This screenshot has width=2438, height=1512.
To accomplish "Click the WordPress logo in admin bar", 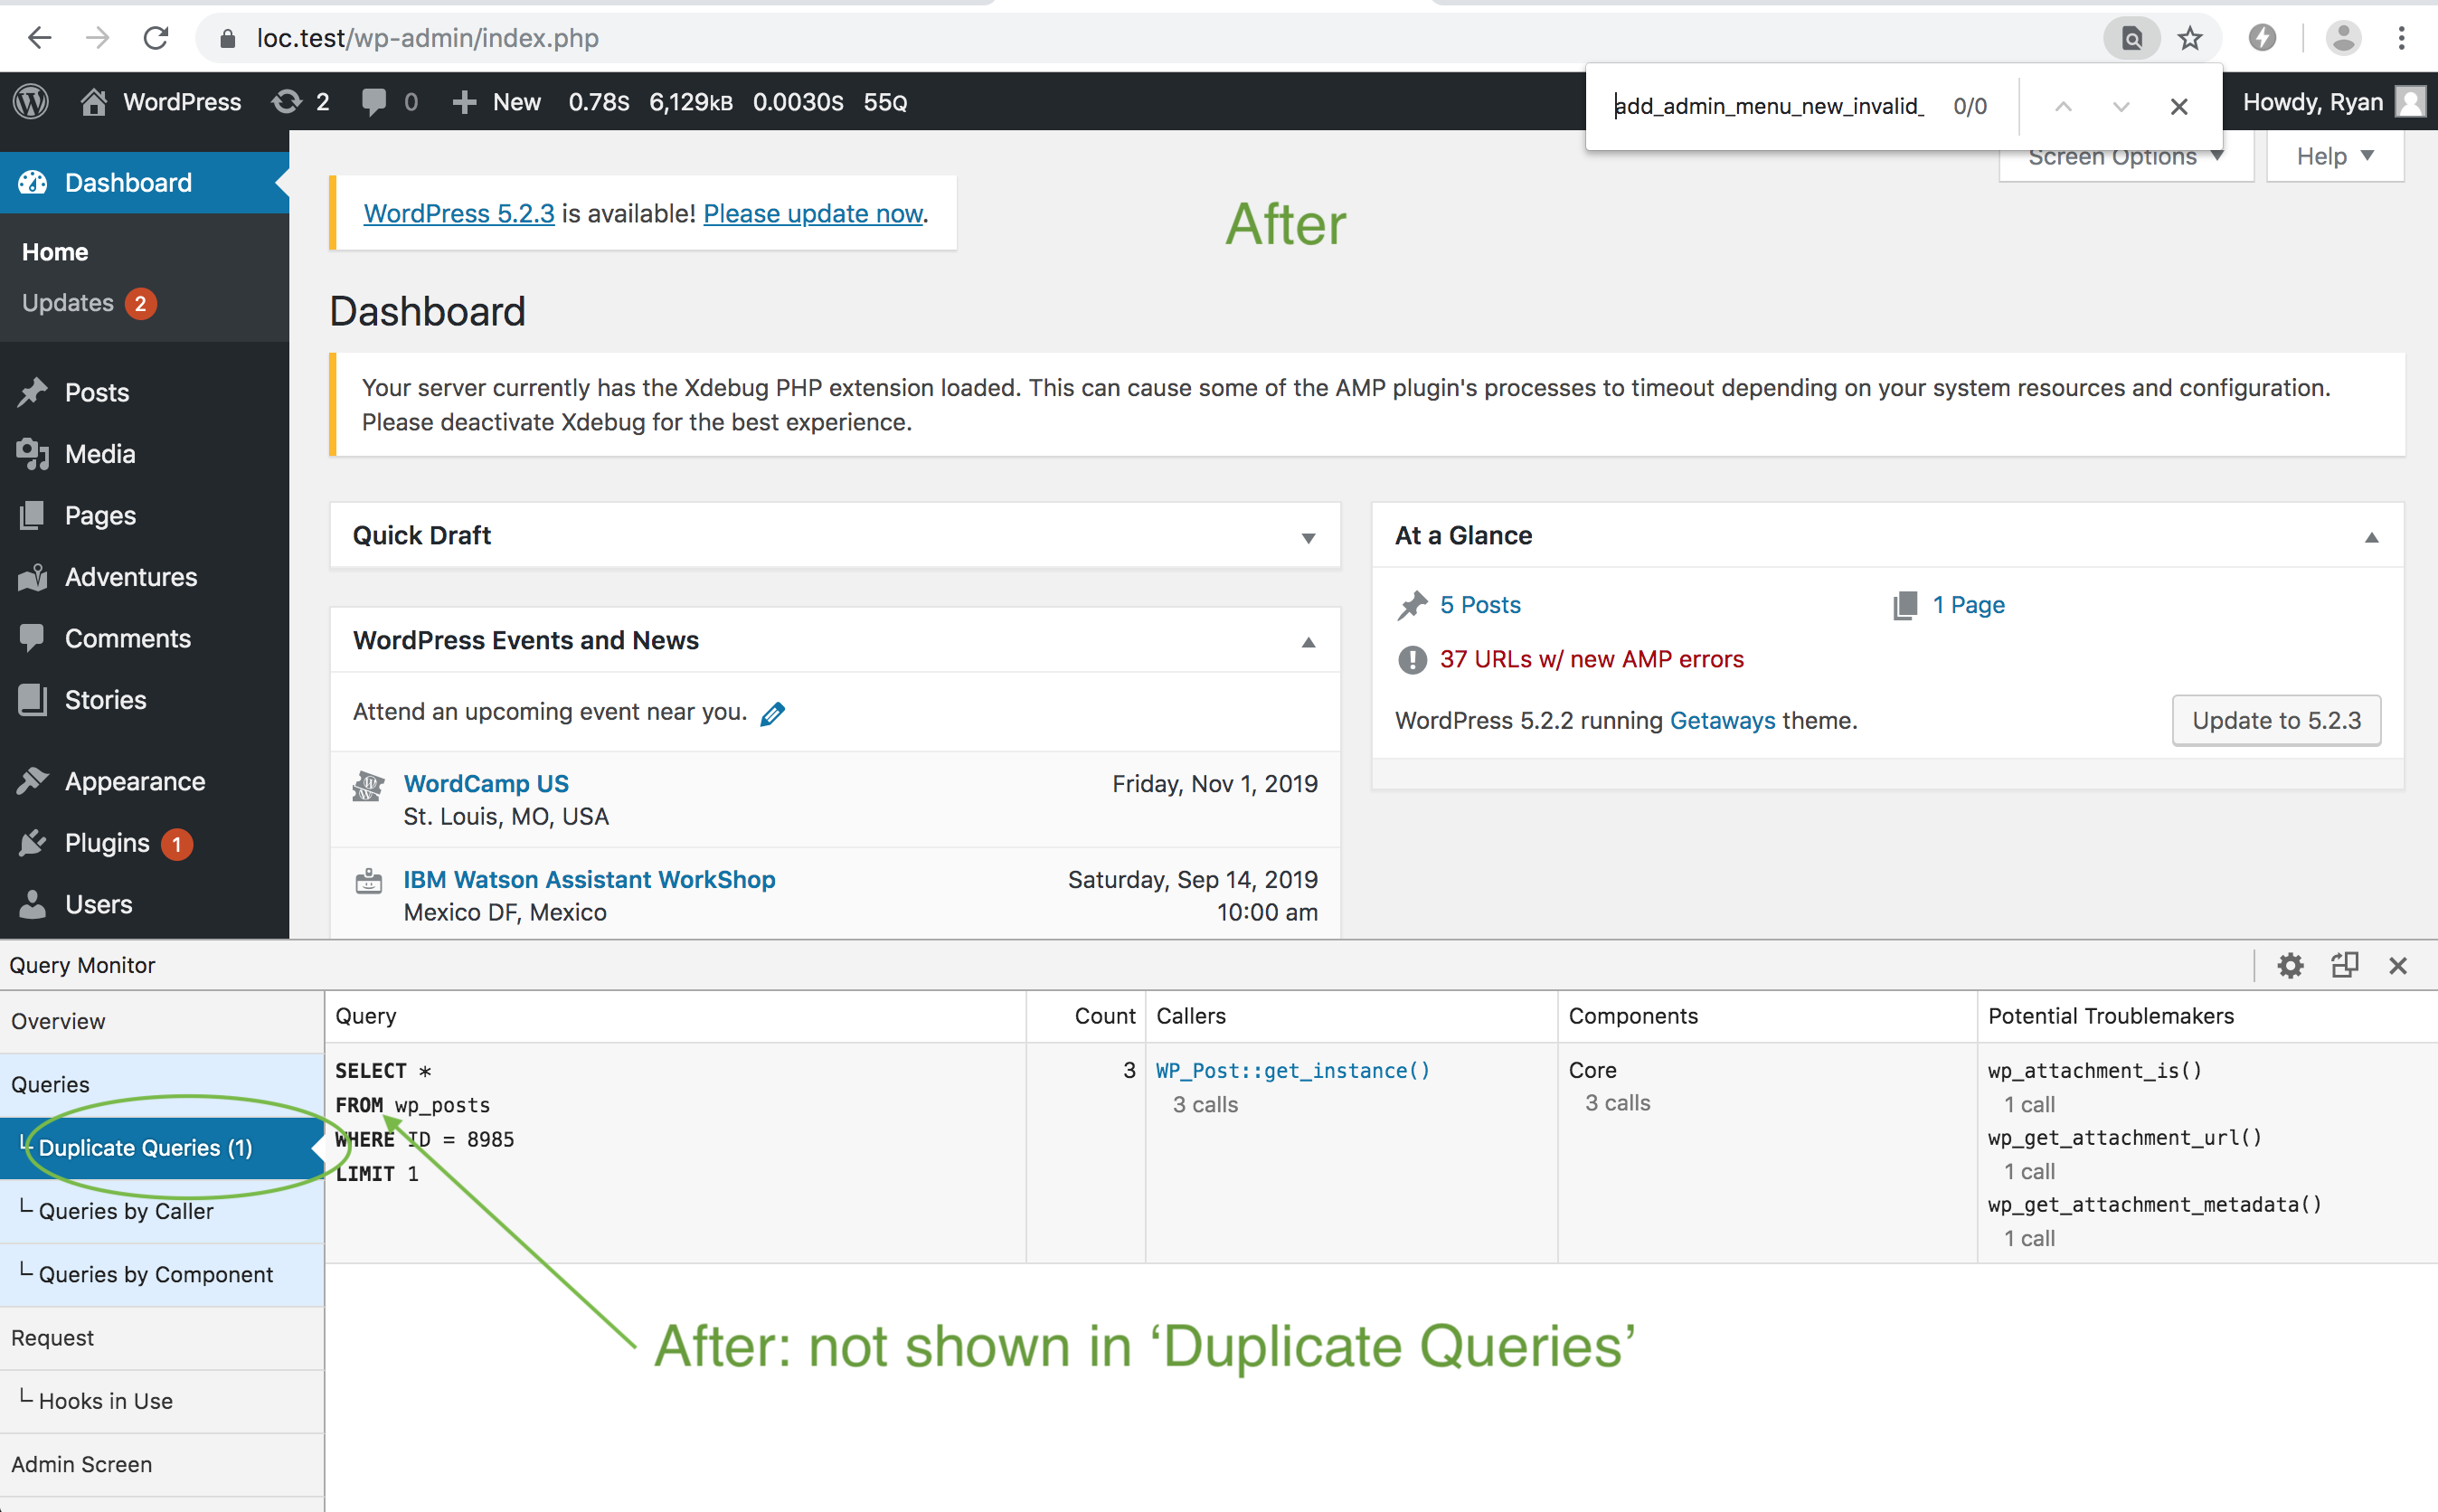I will [x=31, y=102].
